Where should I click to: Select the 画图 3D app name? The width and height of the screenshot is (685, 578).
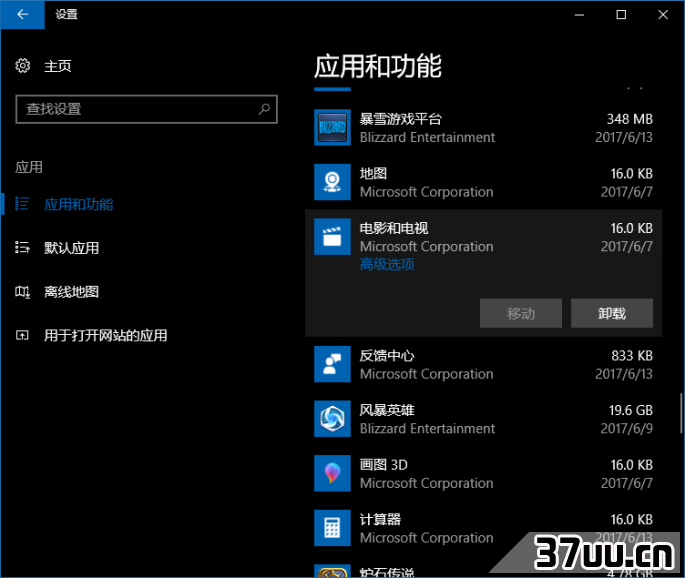[384, 465]
